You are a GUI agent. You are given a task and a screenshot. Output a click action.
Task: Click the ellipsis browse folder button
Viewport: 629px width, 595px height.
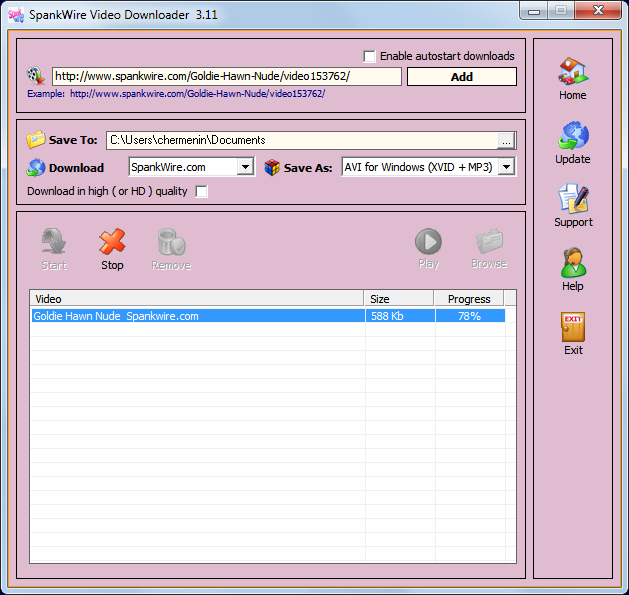pos(506,141)
